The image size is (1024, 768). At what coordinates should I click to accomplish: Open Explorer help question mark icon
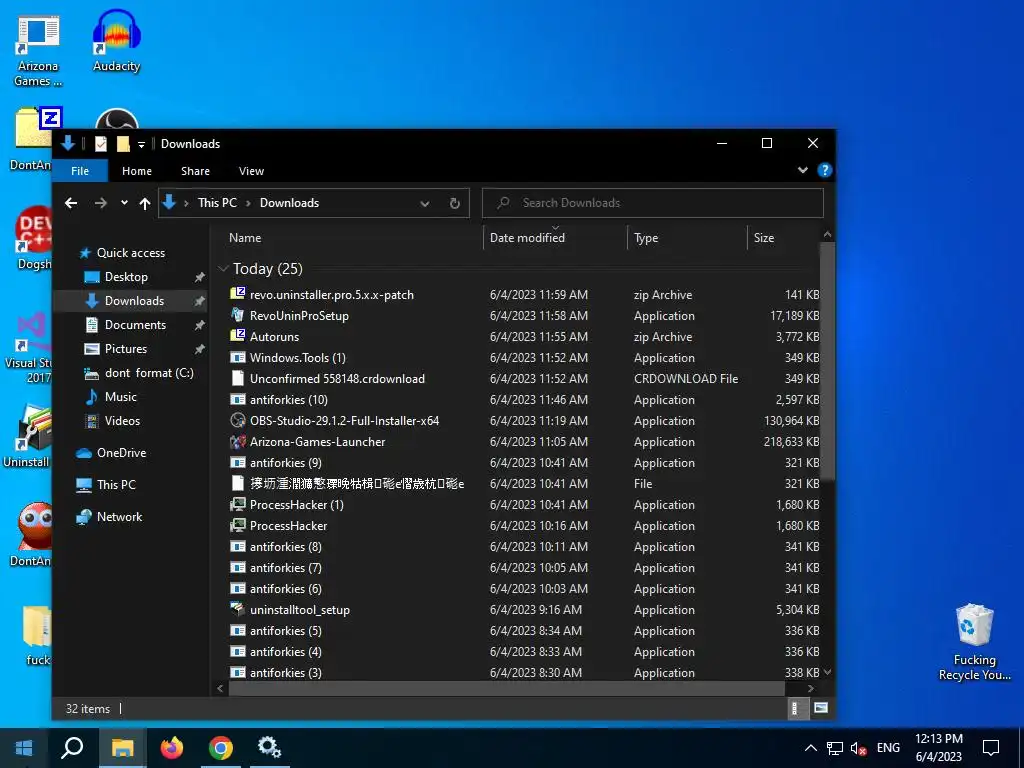click(x=824, y=170)
